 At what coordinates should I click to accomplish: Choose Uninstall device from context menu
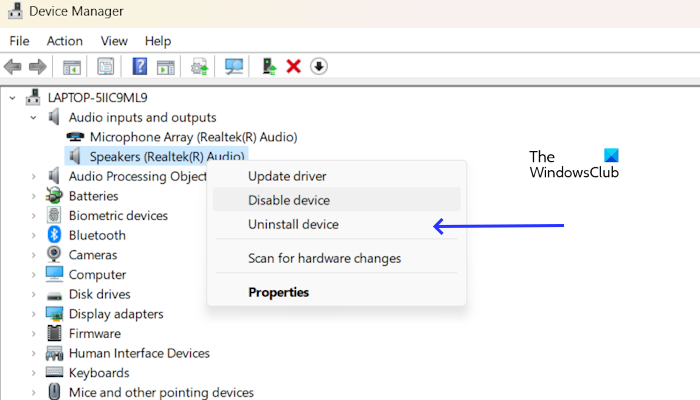pyautogui.click(x=293, y=225)
